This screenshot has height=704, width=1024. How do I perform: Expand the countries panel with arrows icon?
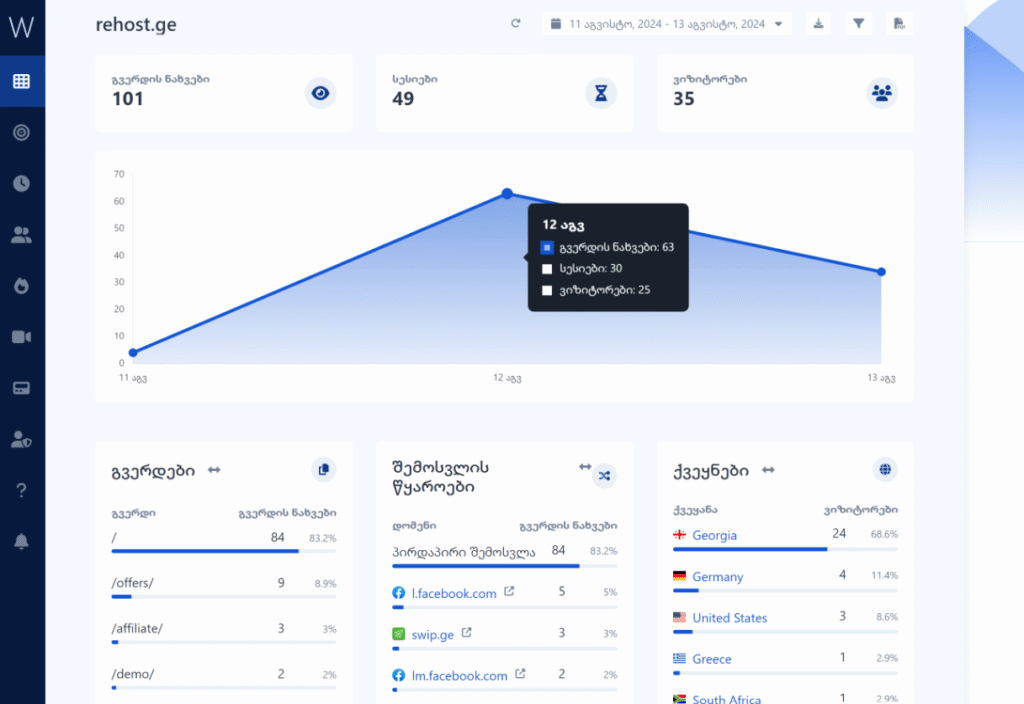click(x=769, y=469)
